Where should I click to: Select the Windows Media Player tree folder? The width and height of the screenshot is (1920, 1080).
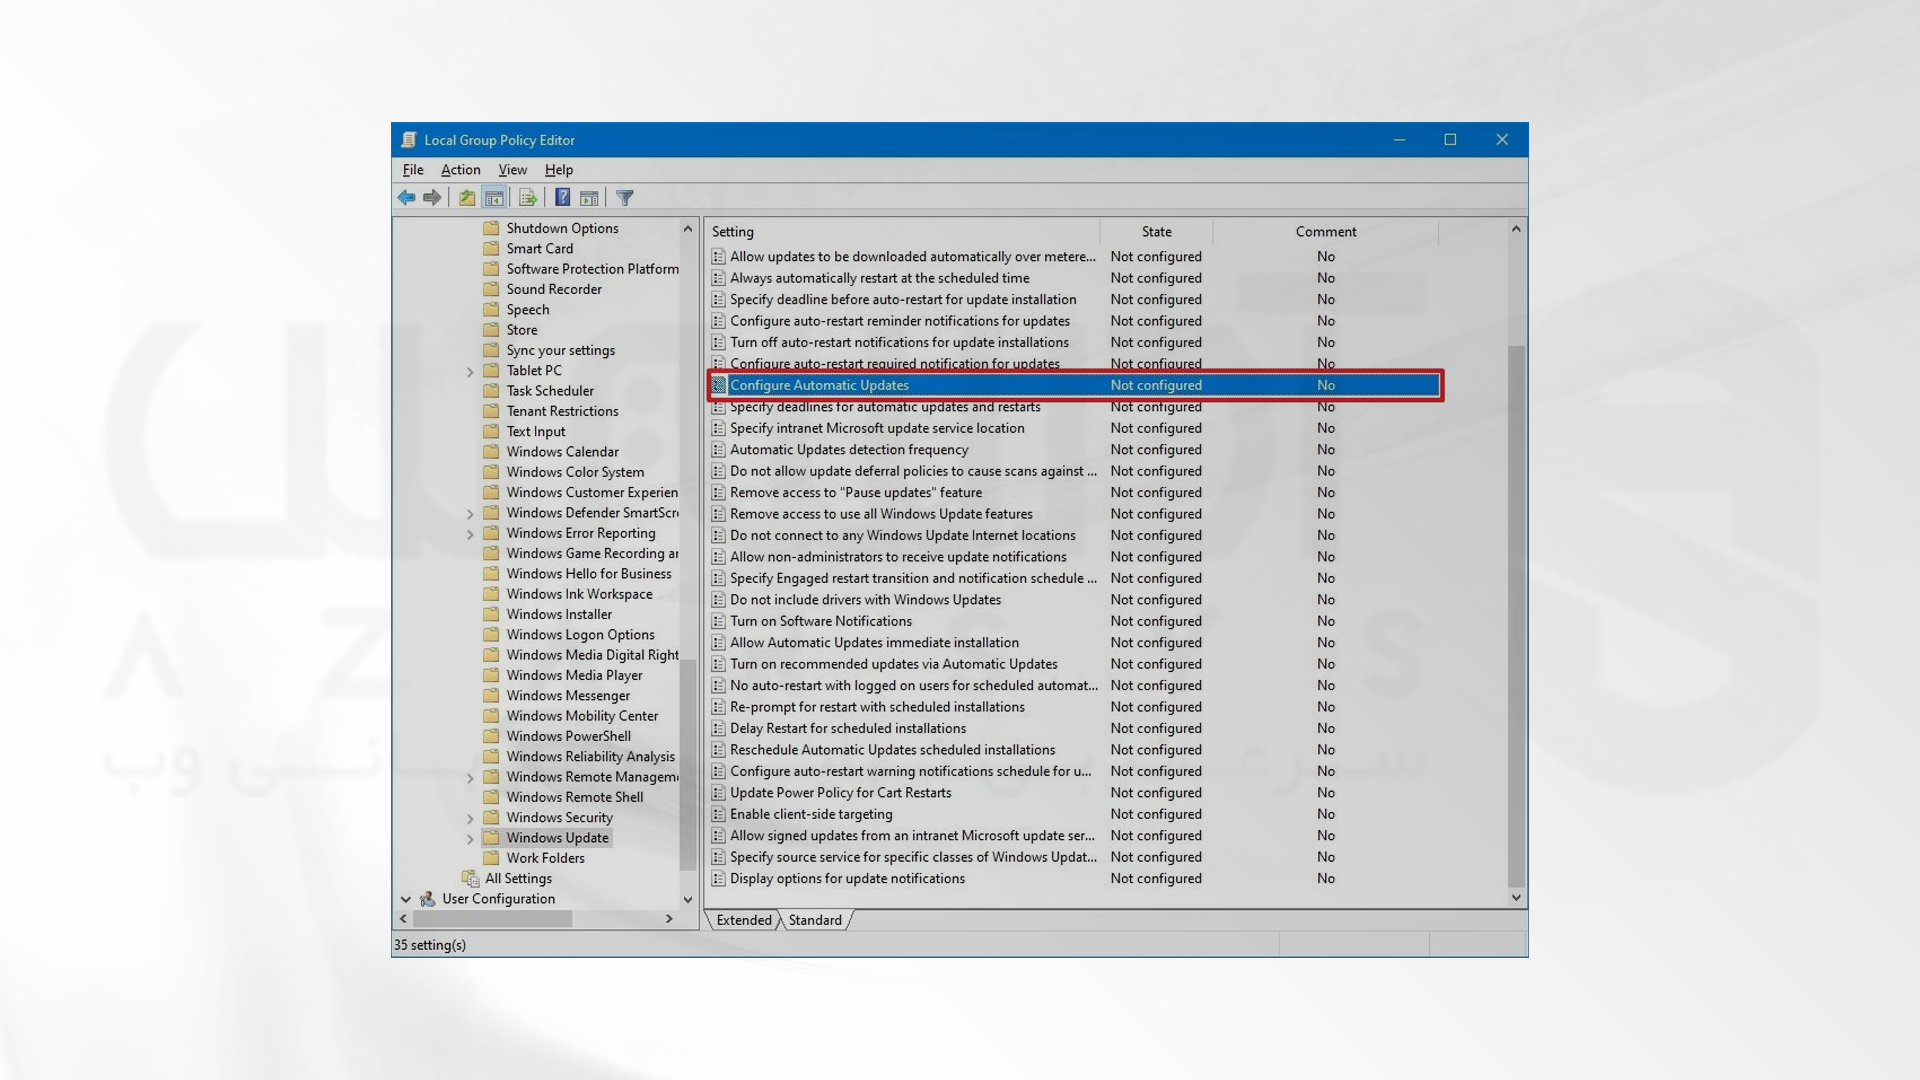coord(574,675)
